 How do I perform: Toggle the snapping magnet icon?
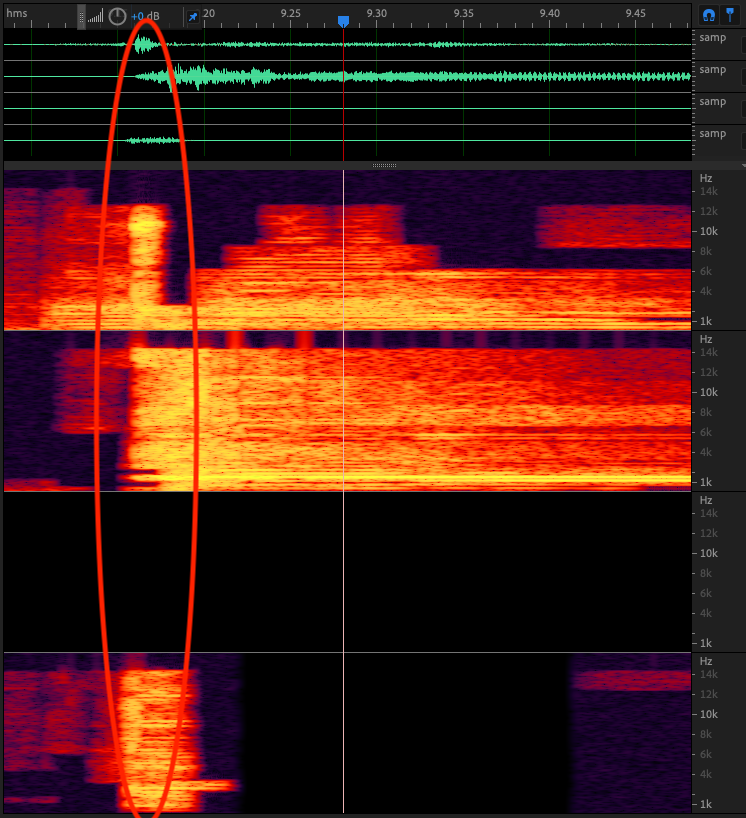(x=709, y=15)
